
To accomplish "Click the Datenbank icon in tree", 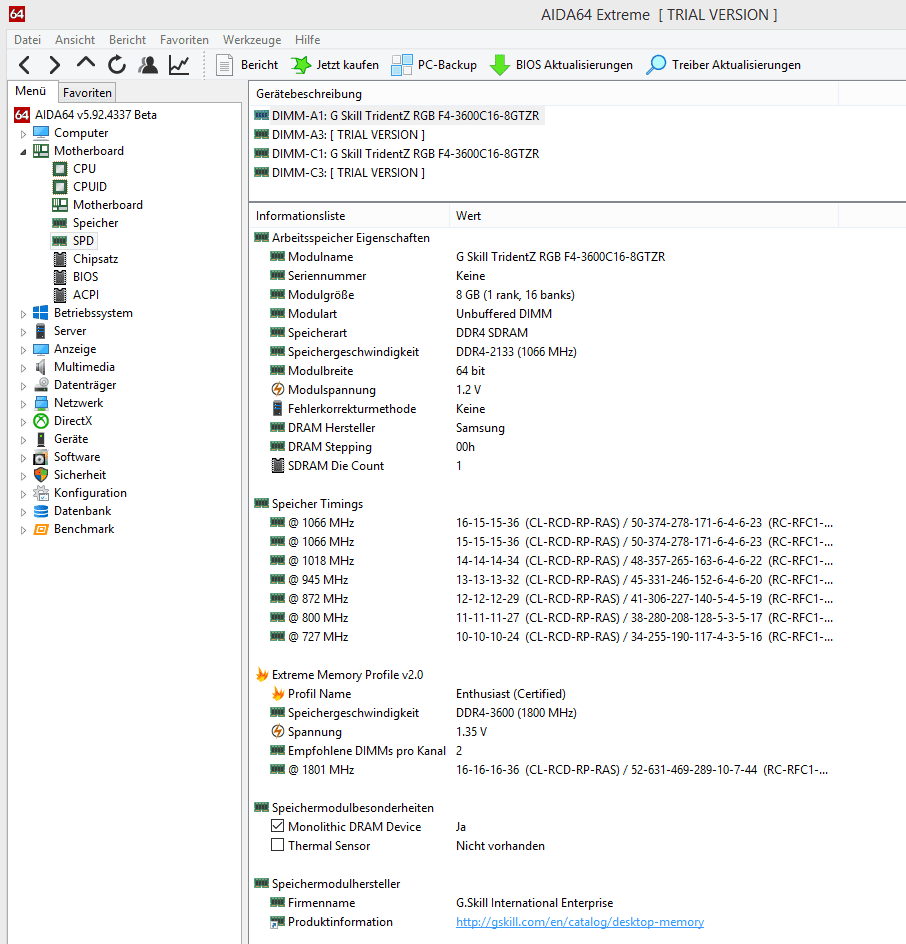I will tap(40, 511).
